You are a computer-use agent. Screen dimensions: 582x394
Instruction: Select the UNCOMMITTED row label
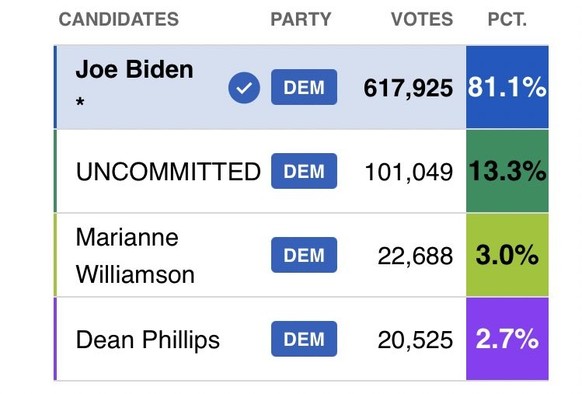168,172
